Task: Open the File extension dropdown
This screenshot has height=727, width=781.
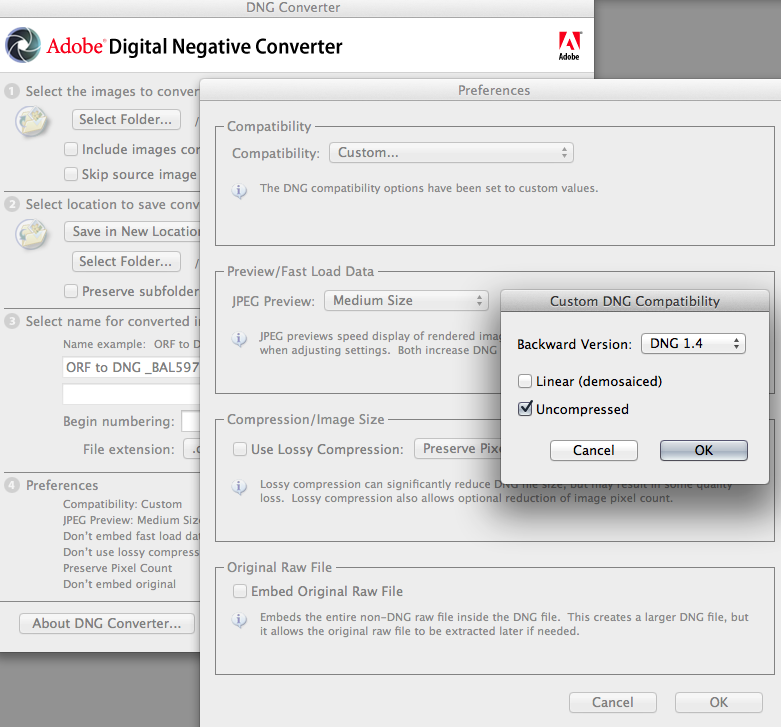Action: pyautogui.click(x=192, y=449)
